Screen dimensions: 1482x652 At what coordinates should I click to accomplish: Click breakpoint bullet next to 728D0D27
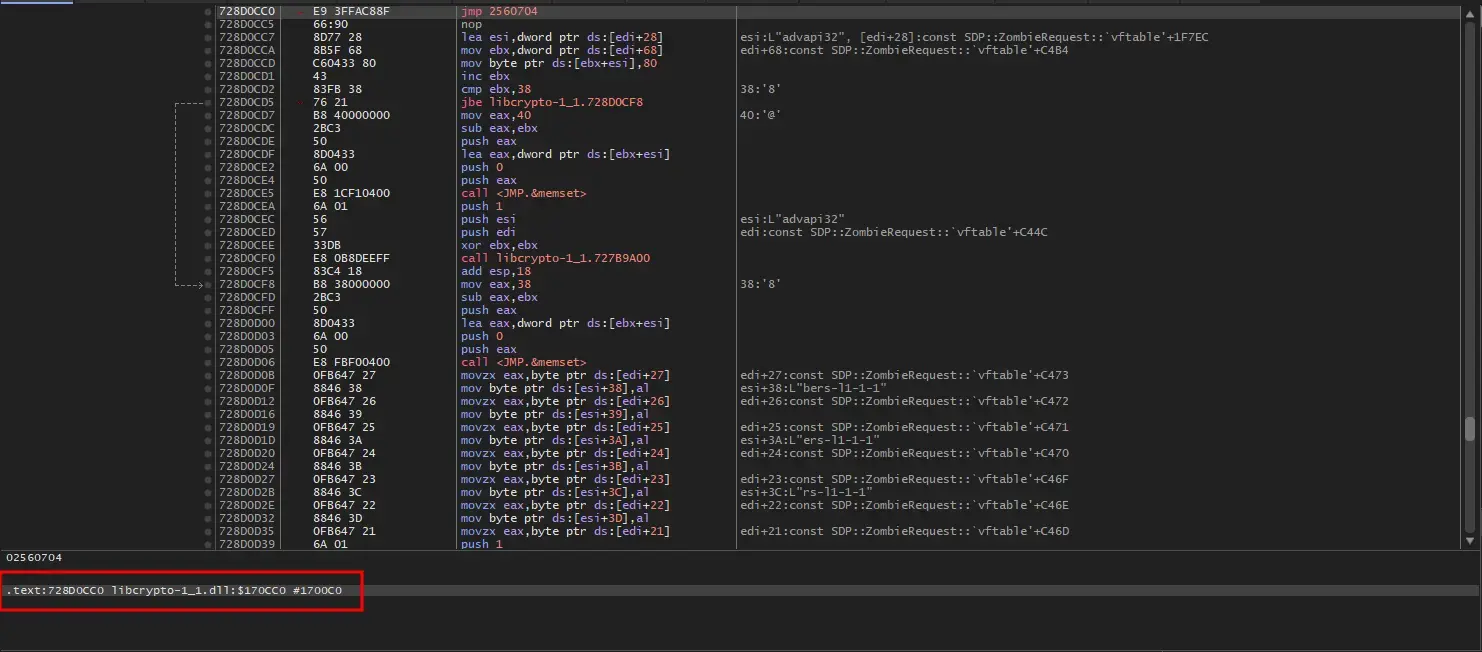208,479
